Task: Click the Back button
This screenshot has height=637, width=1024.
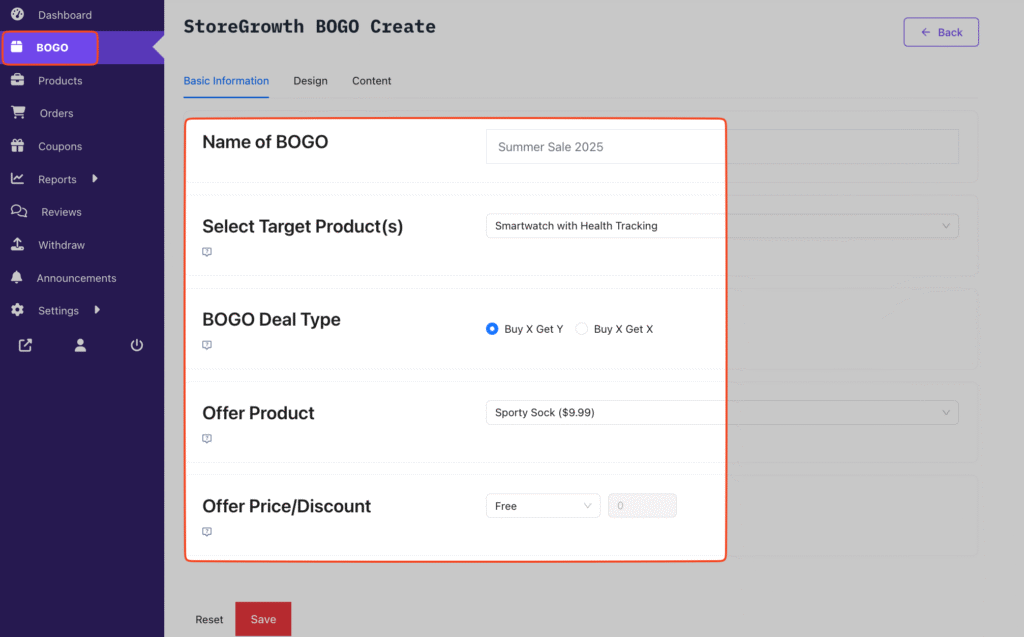Action: [x=941, y=32]
